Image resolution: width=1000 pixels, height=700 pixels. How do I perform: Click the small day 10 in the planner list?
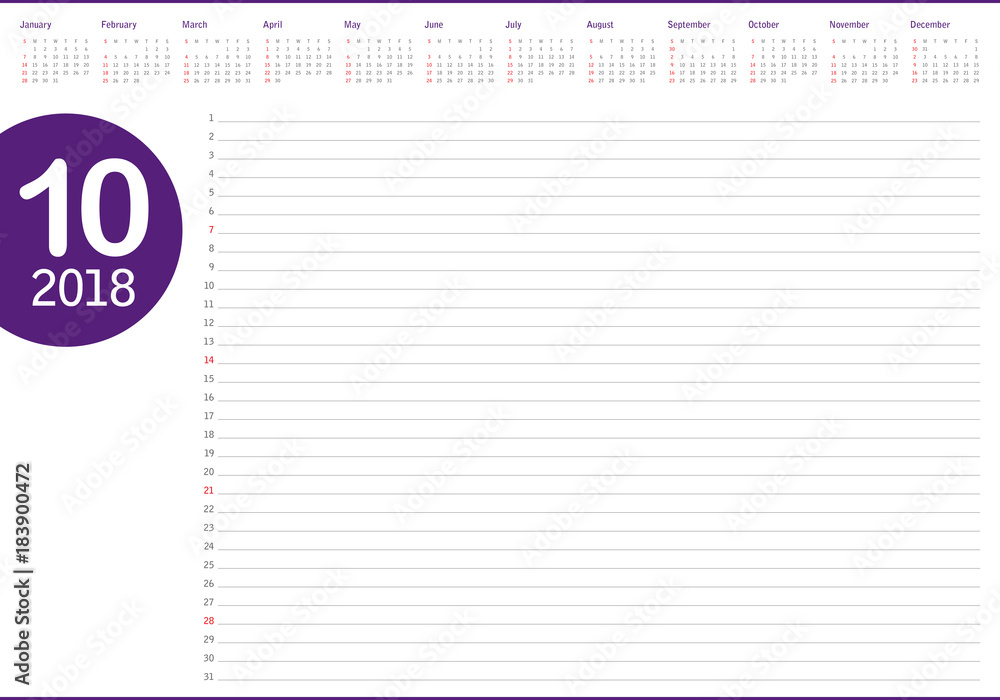[209, 286]
